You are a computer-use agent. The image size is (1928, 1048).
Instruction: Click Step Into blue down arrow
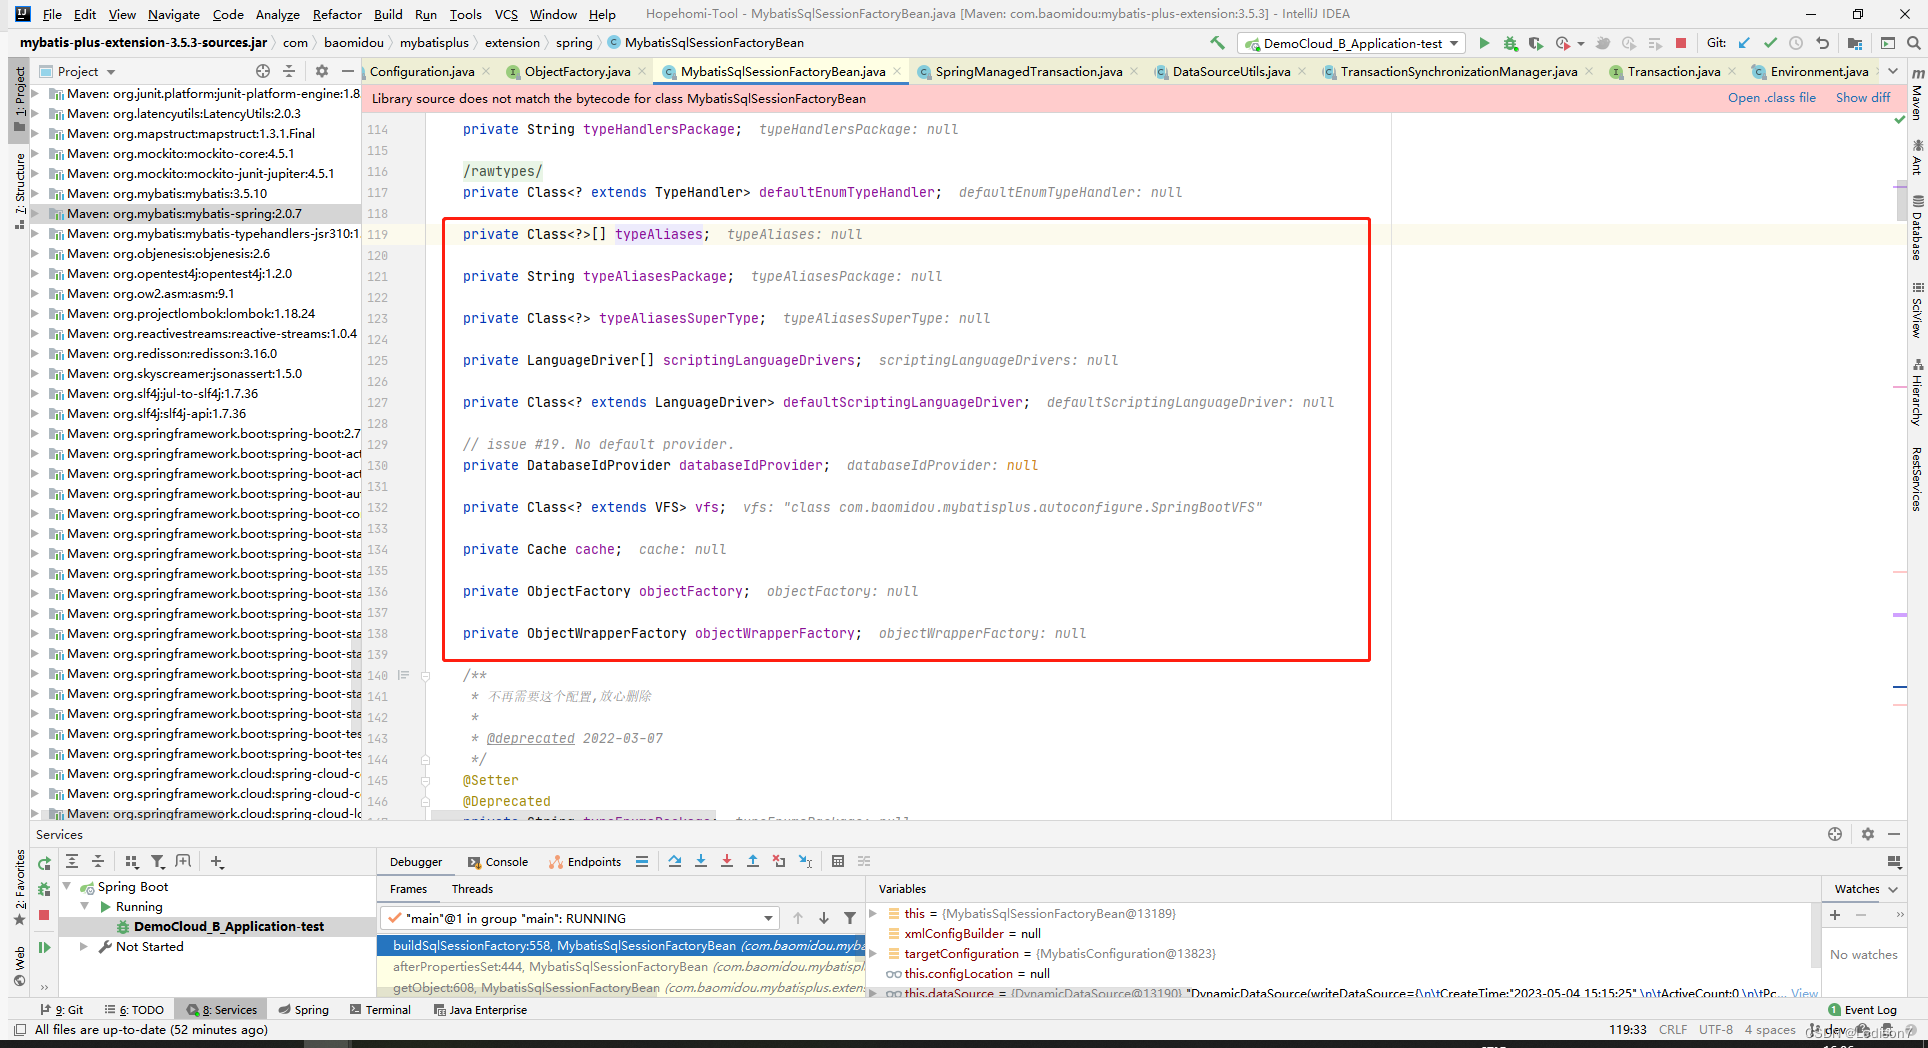coord(701,861)
